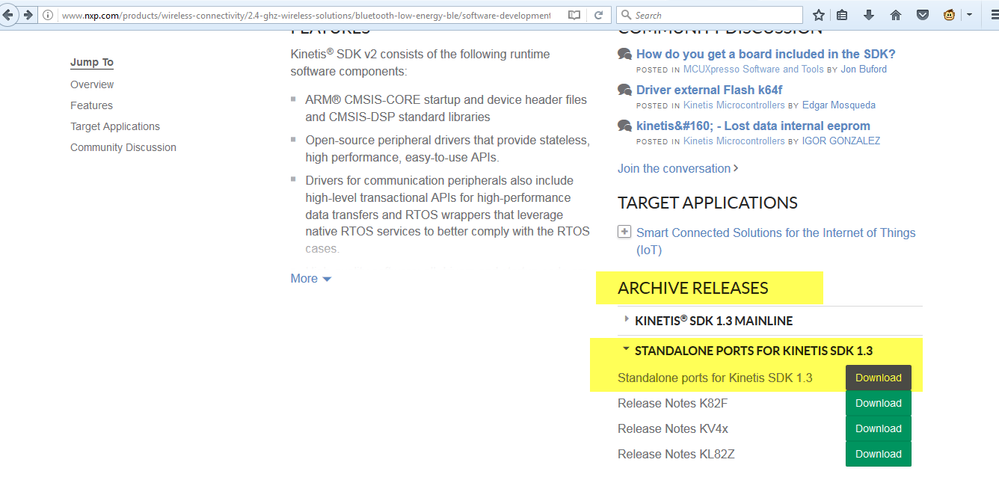Open Kinetis Microcontrollers category under Flash k64f

tap(734, 105)
